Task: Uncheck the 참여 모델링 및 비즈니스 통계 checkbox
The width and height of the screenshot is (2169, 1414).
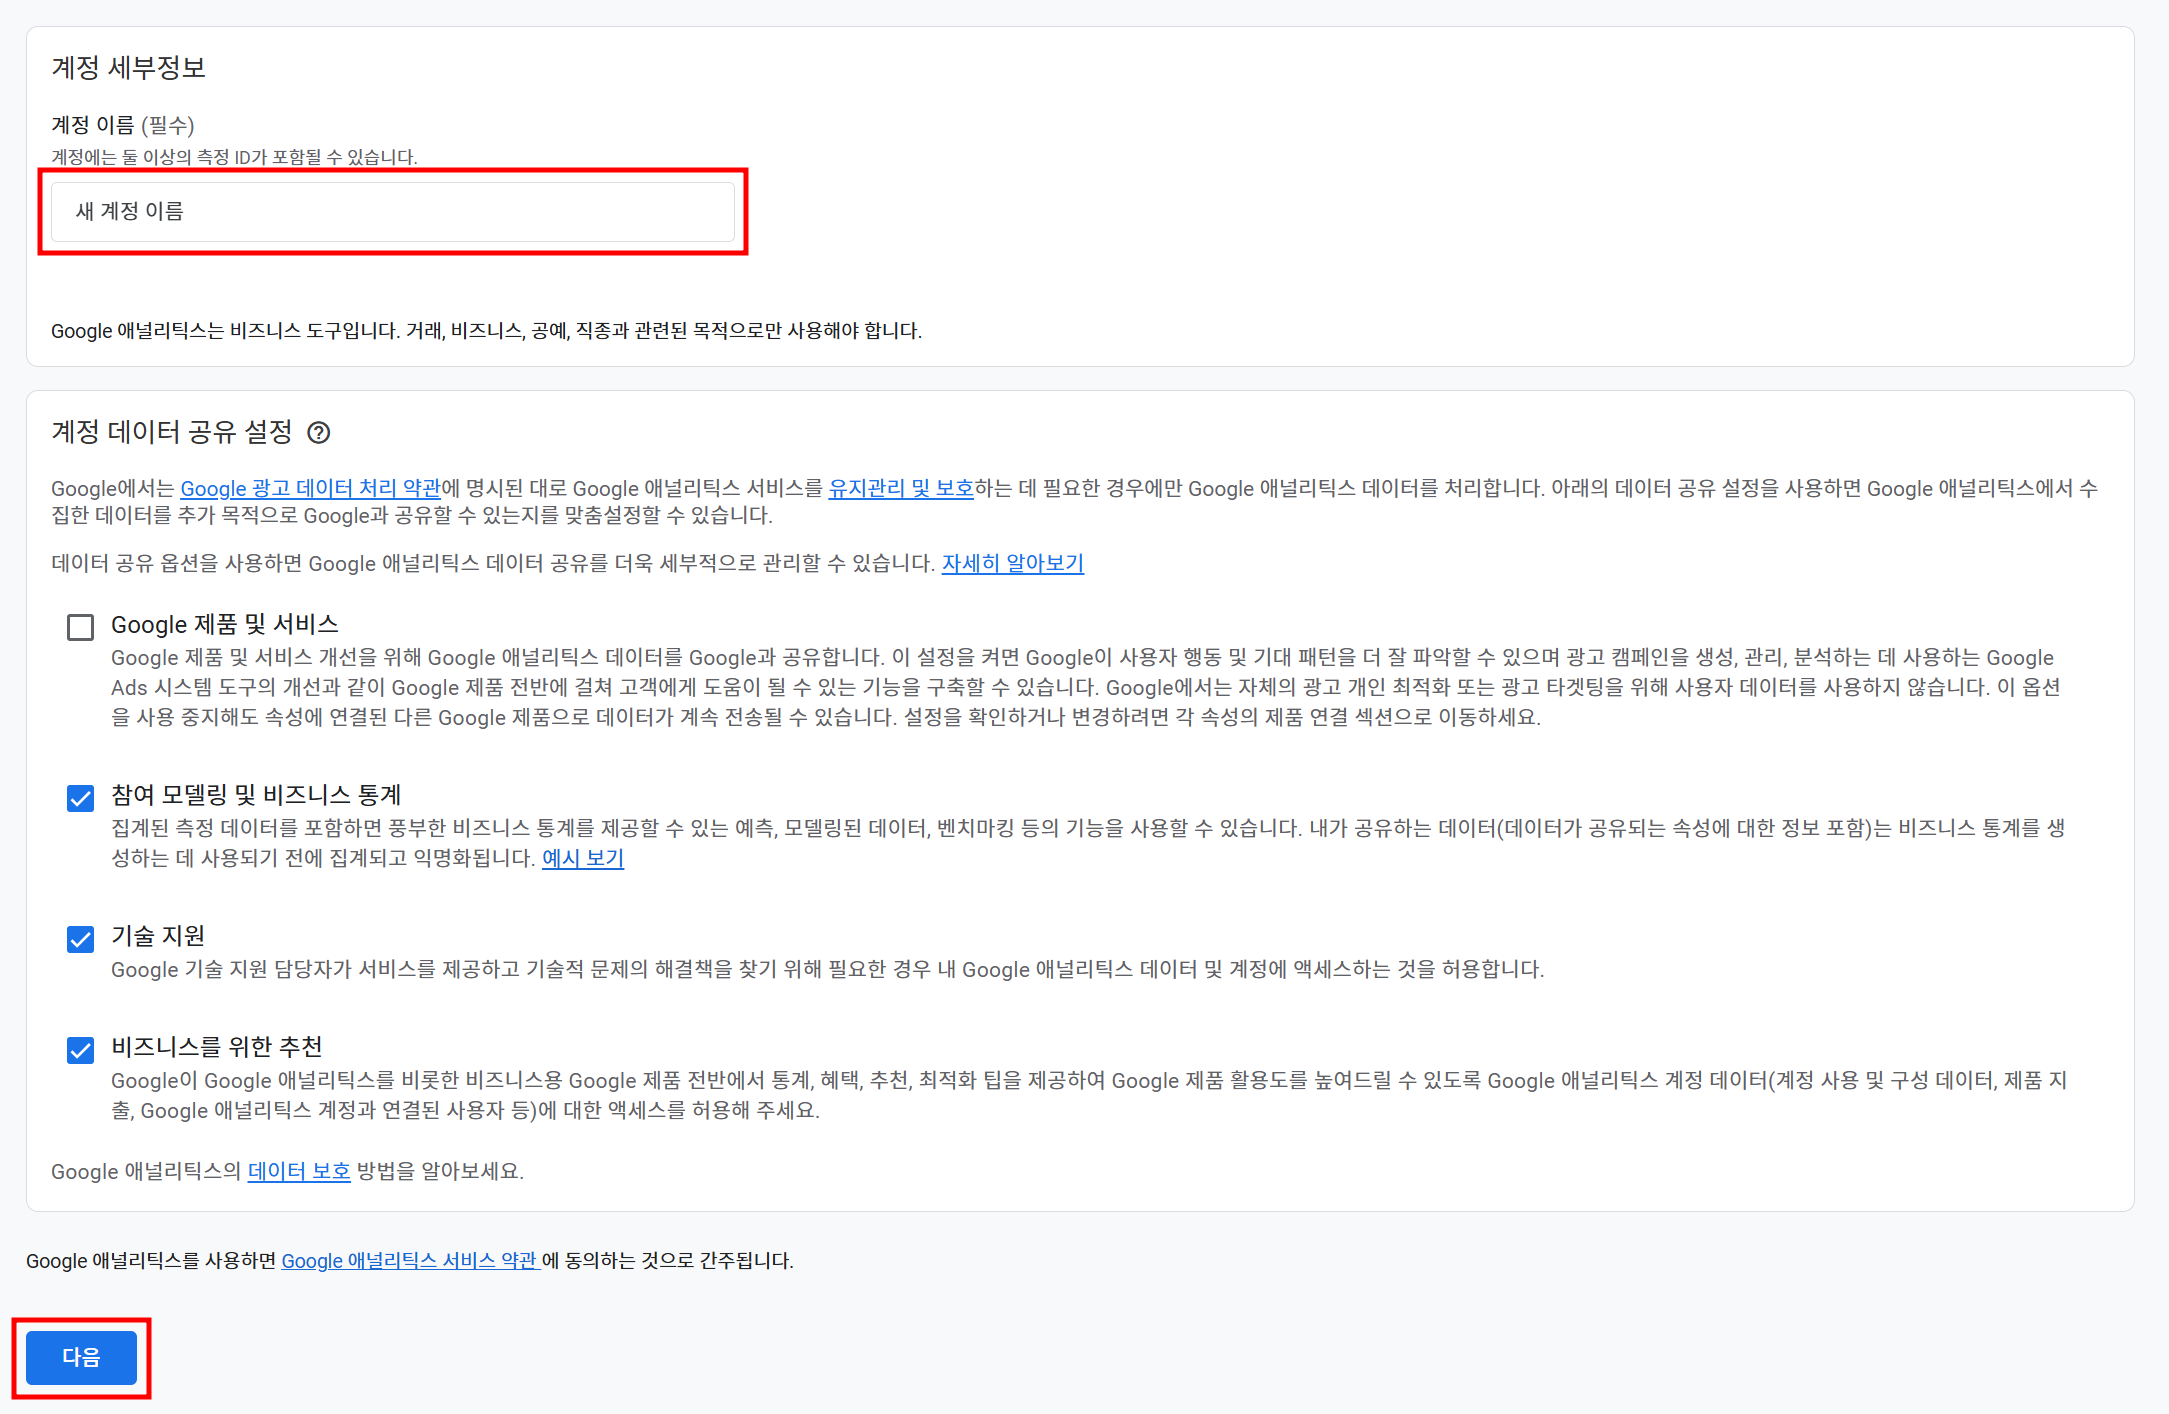Action: point(80,798)
